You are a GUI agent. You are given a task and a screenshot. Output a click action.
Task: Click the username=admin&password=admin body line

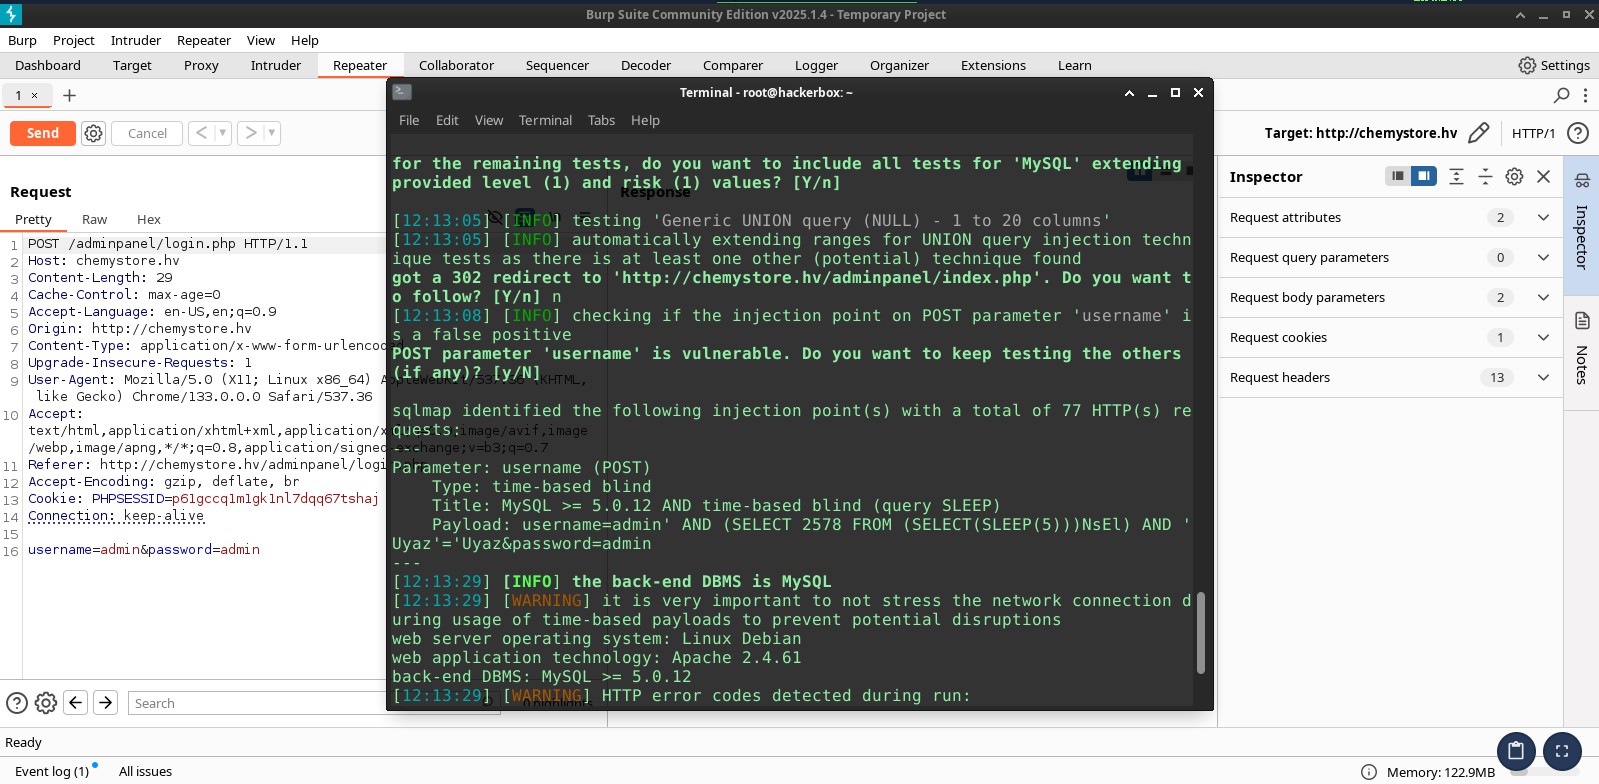coord(144,549)
